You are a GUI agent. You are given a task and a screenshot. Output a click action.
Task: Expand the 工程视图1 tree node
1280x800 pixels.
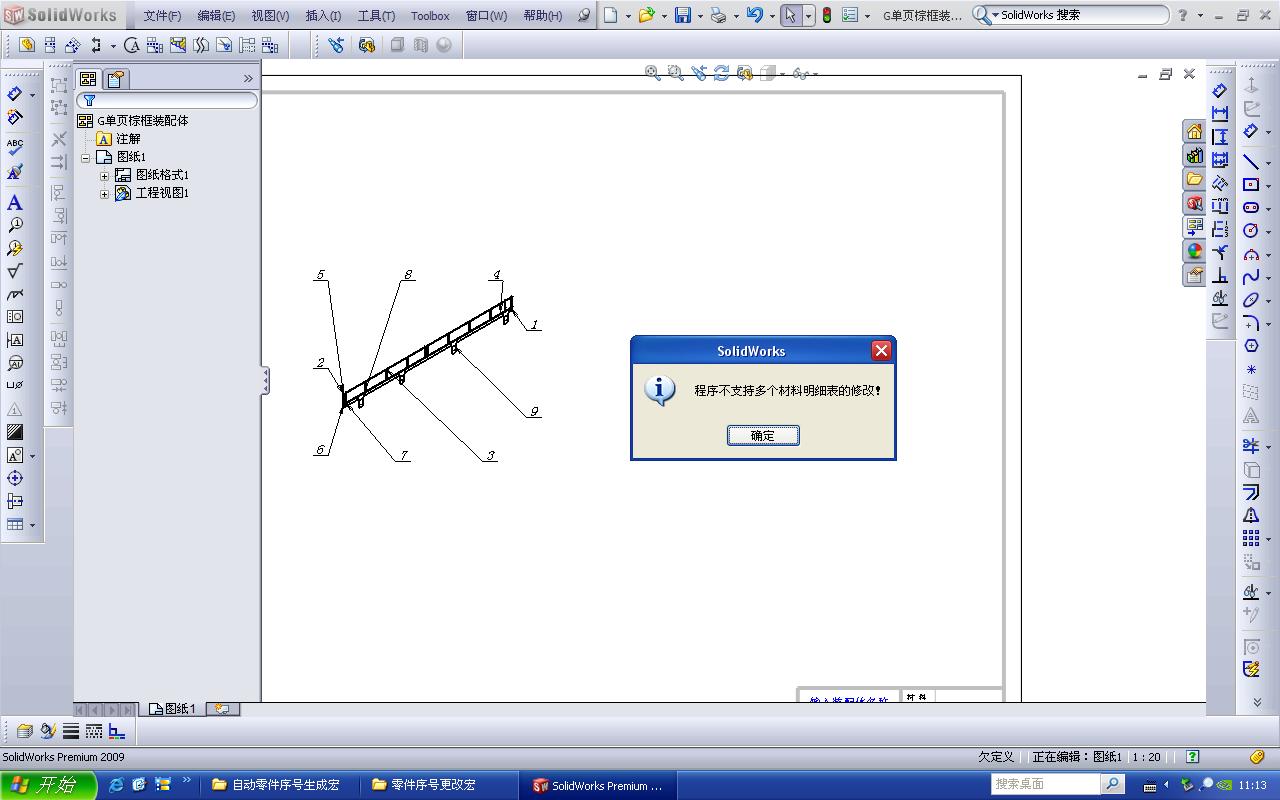104,193
